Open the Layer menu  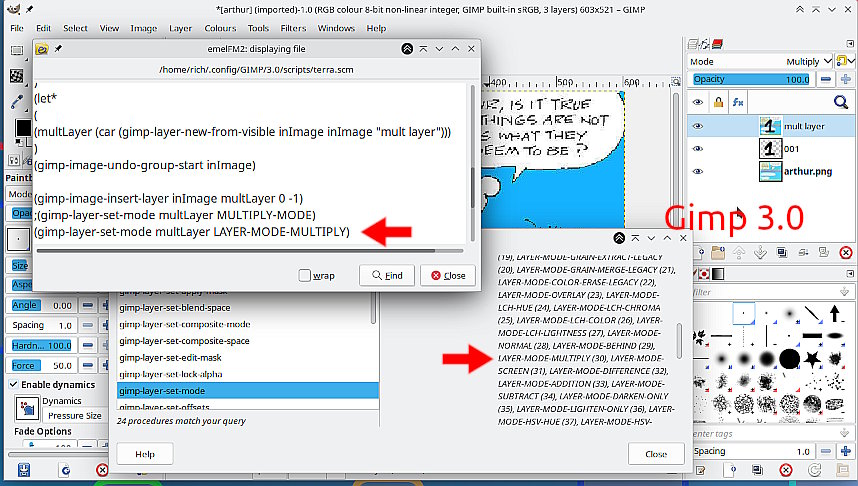point(180,28)
